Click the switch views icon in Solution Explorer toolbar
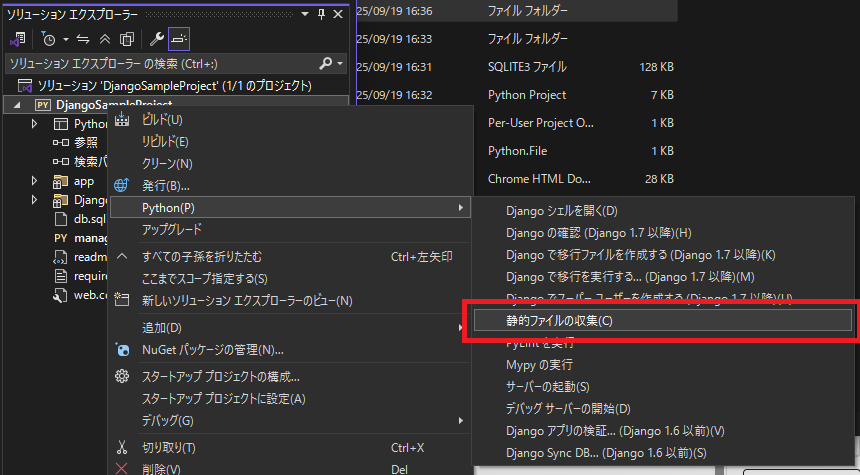The image size is (860, 475). pos(18,39)
